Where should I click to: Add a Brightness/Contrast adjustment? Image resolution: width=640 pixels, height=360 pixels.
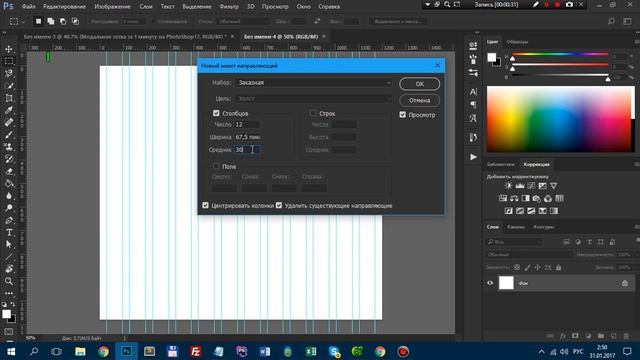click(x=508, y=186)
